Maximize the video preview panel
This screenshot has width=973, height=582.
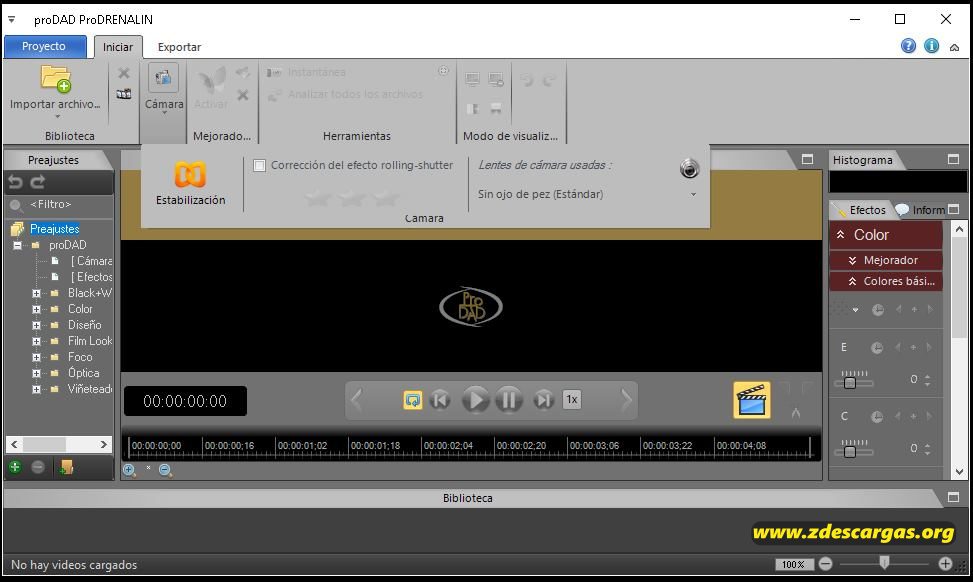[x=807, y=159]
